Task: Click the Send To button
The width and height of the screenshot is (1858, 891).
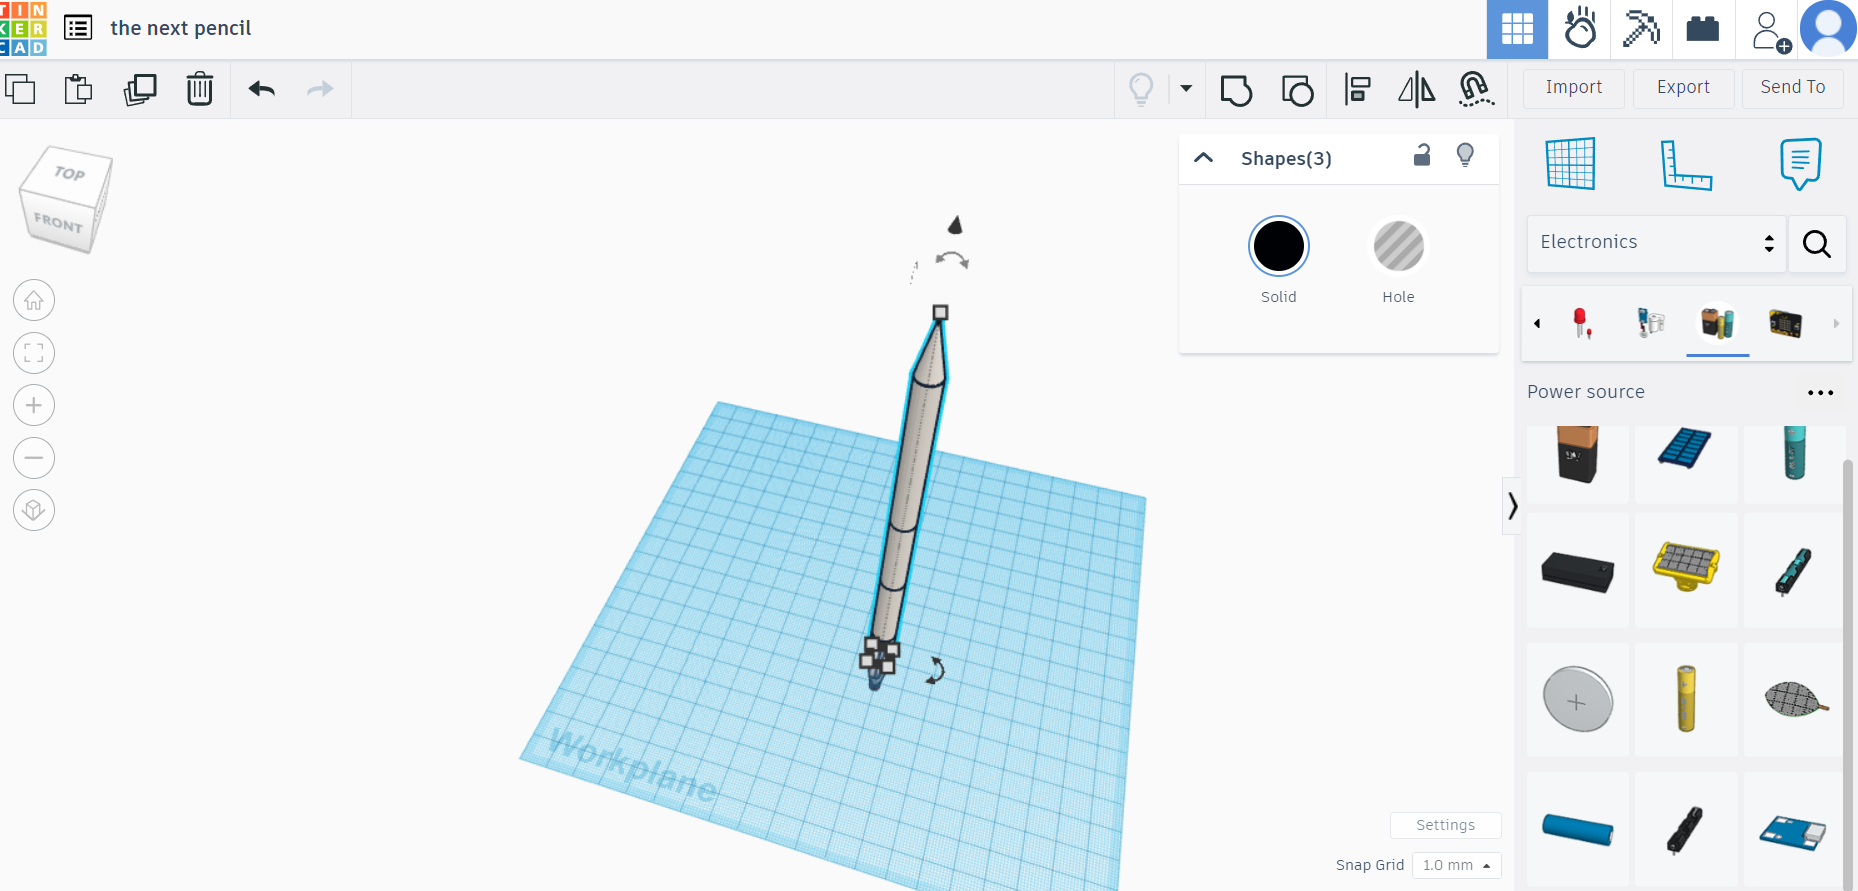Action: [x=1793, y=88]
